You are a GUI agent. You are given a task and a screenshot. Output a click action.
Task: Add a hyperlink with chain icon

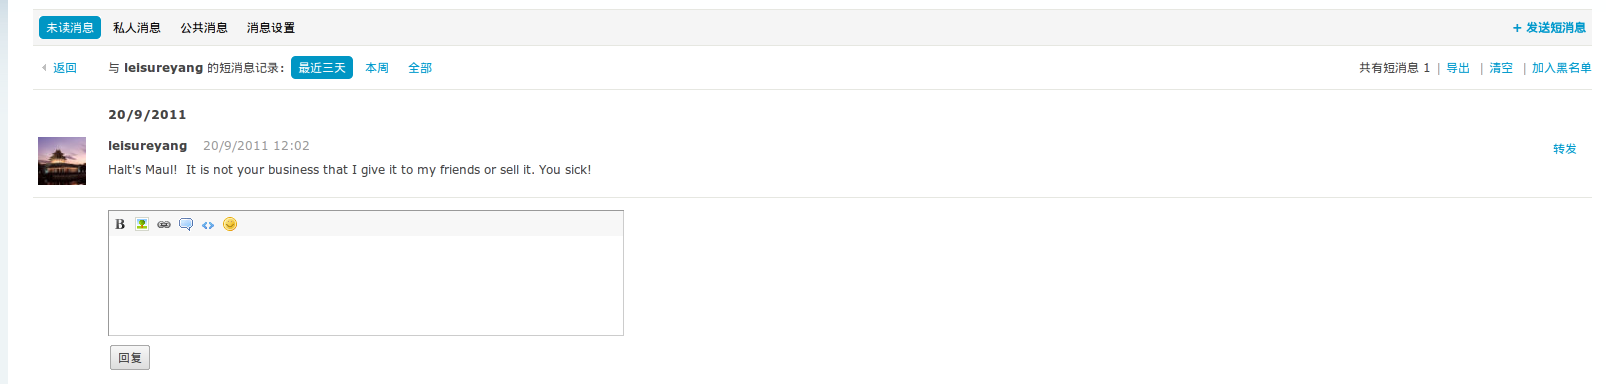pyautogui.click(x=164, y=224)
